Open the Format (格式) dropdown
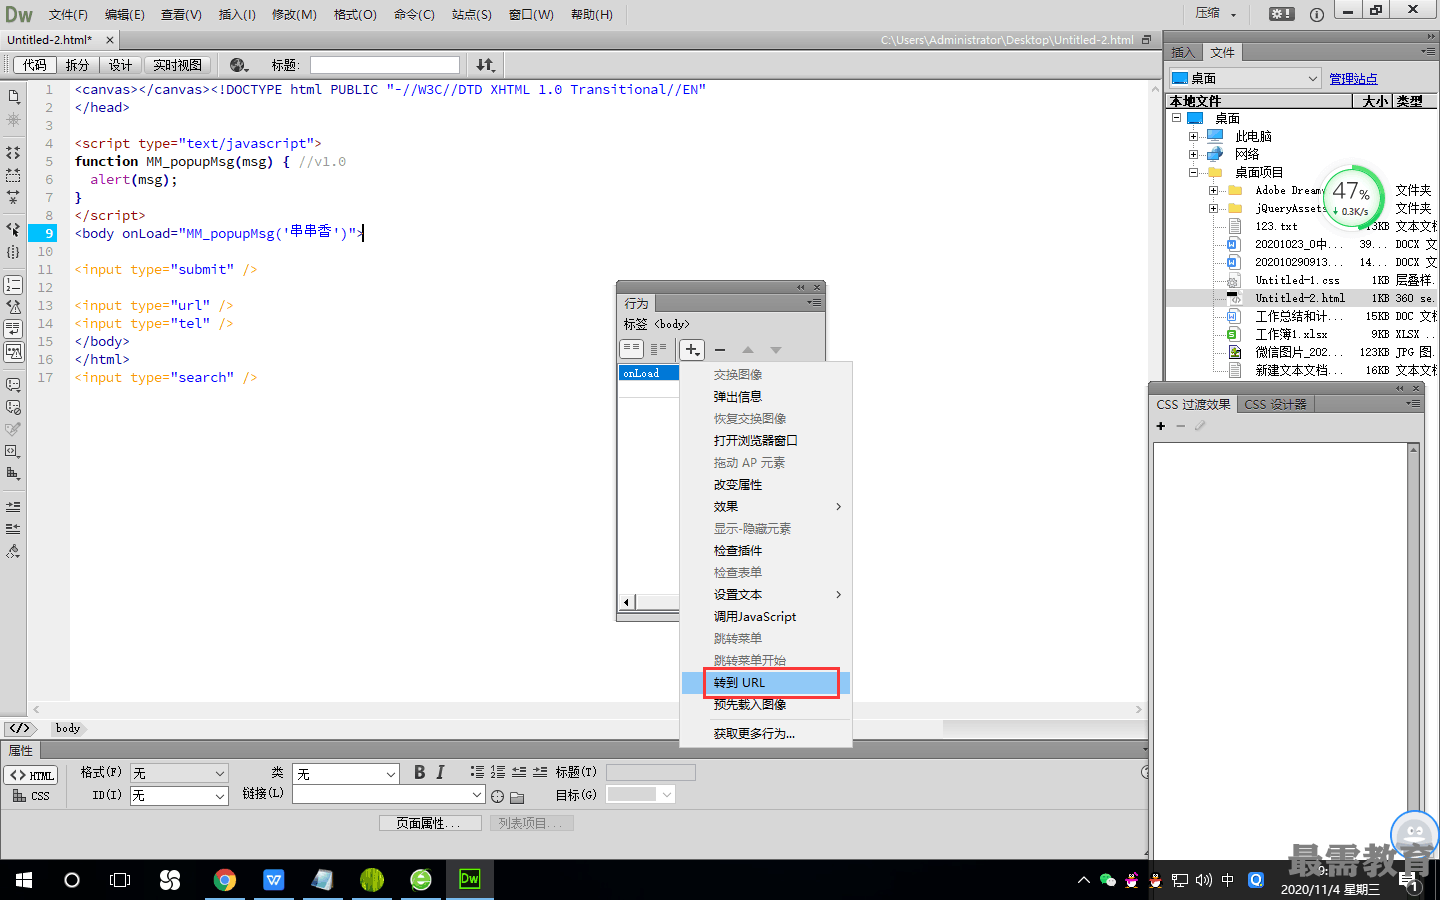This screenshot has height=900, width=1440. (179, 773)
